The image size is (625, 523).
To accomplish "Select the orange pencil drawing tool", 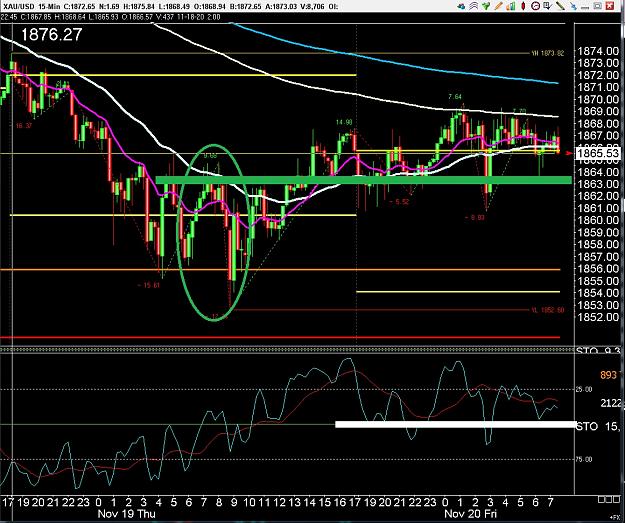I will [x=499, y=6].
